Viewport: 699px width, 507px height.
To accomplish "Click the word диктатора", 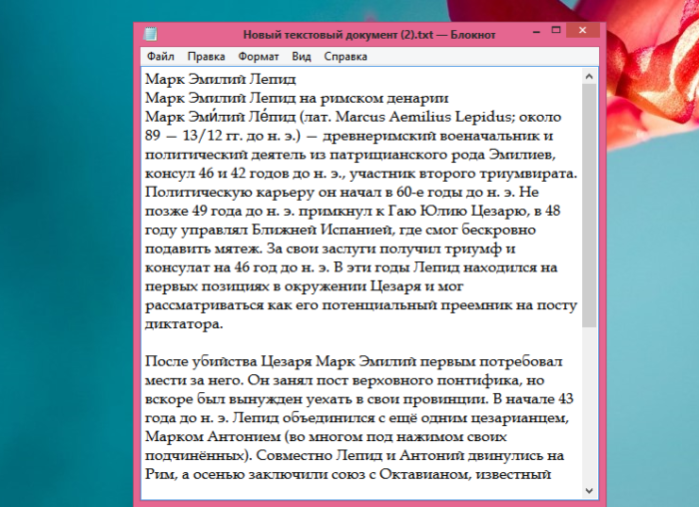I will click(184, 324).
